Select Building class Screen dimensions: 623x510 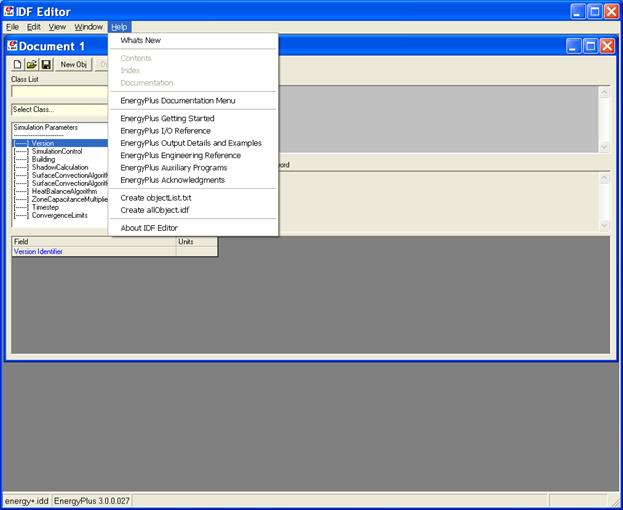60,159
